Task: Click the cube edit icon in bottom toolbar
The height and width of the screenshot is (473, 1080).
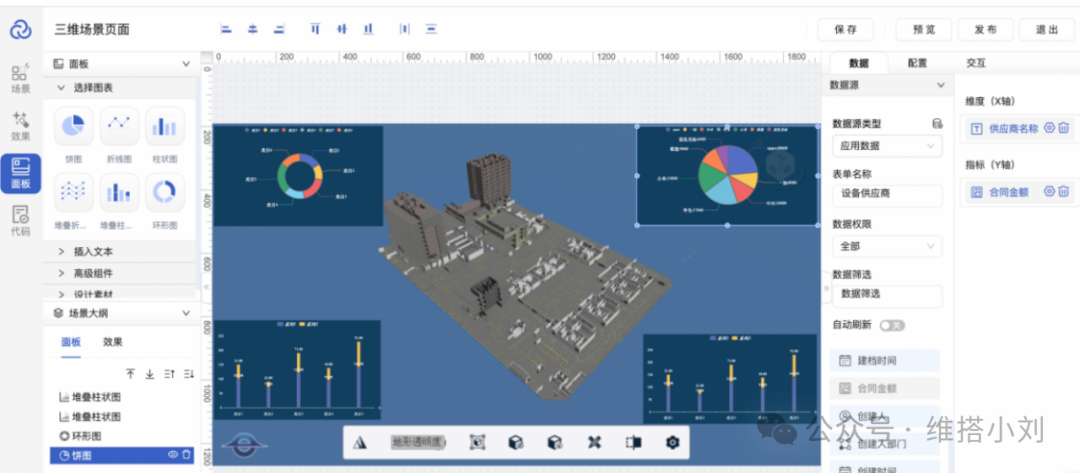Action: [x=515, y=443]
